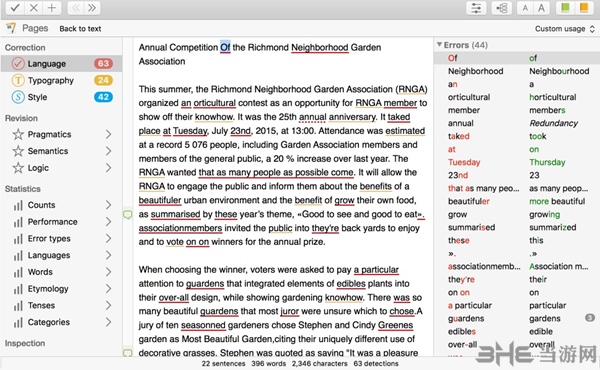The image size is (600, 370).
Task: Click the orange Typography T icon
Action: (18, 80)
